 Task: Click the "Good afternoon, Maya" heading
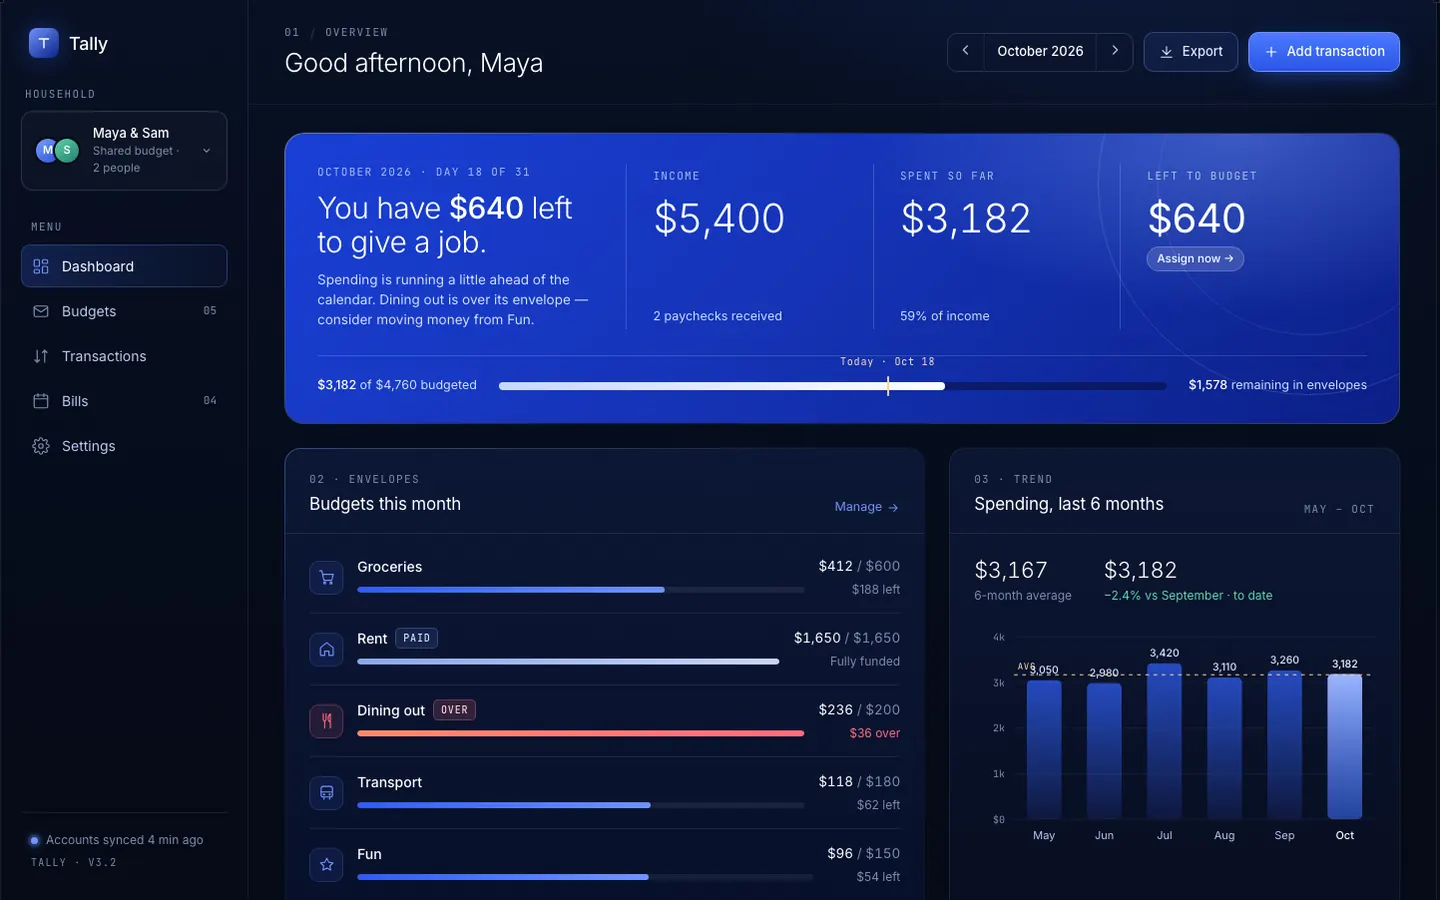(x=414, y=63)
